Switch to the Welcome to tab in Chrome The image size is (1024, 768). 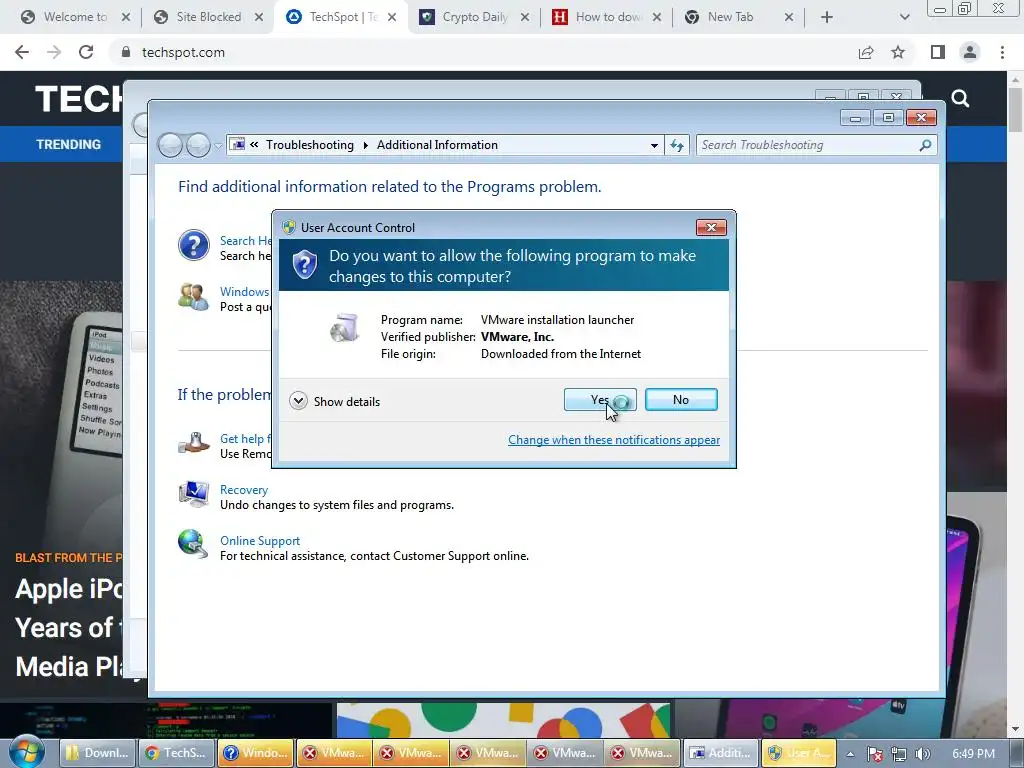click(75, 17)
